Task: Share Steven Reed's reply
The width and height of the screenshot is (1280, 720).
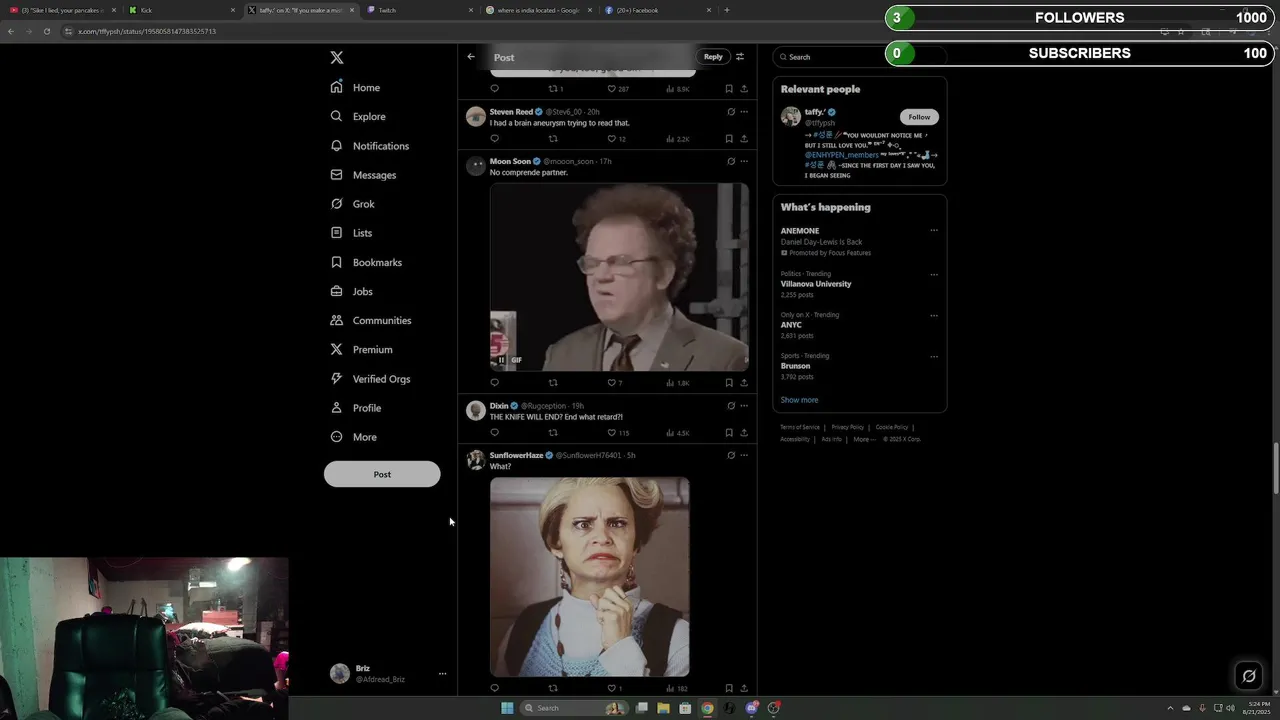Action: coord(744,139)
